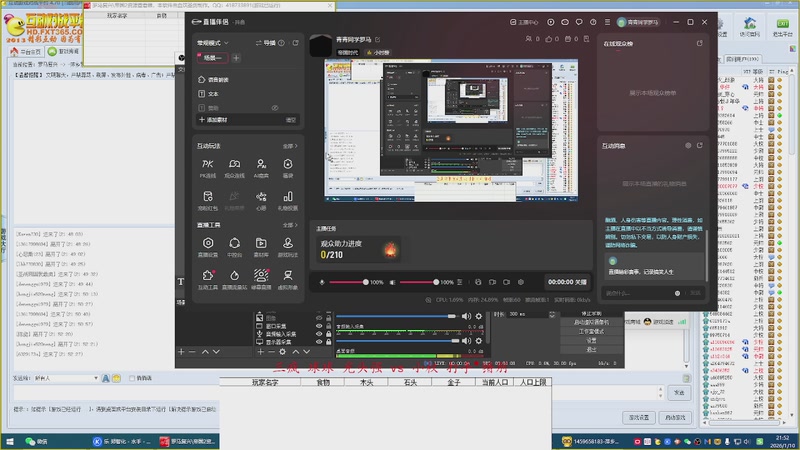Click the start virtual camera button in OBS

click(x=591, y=322)
